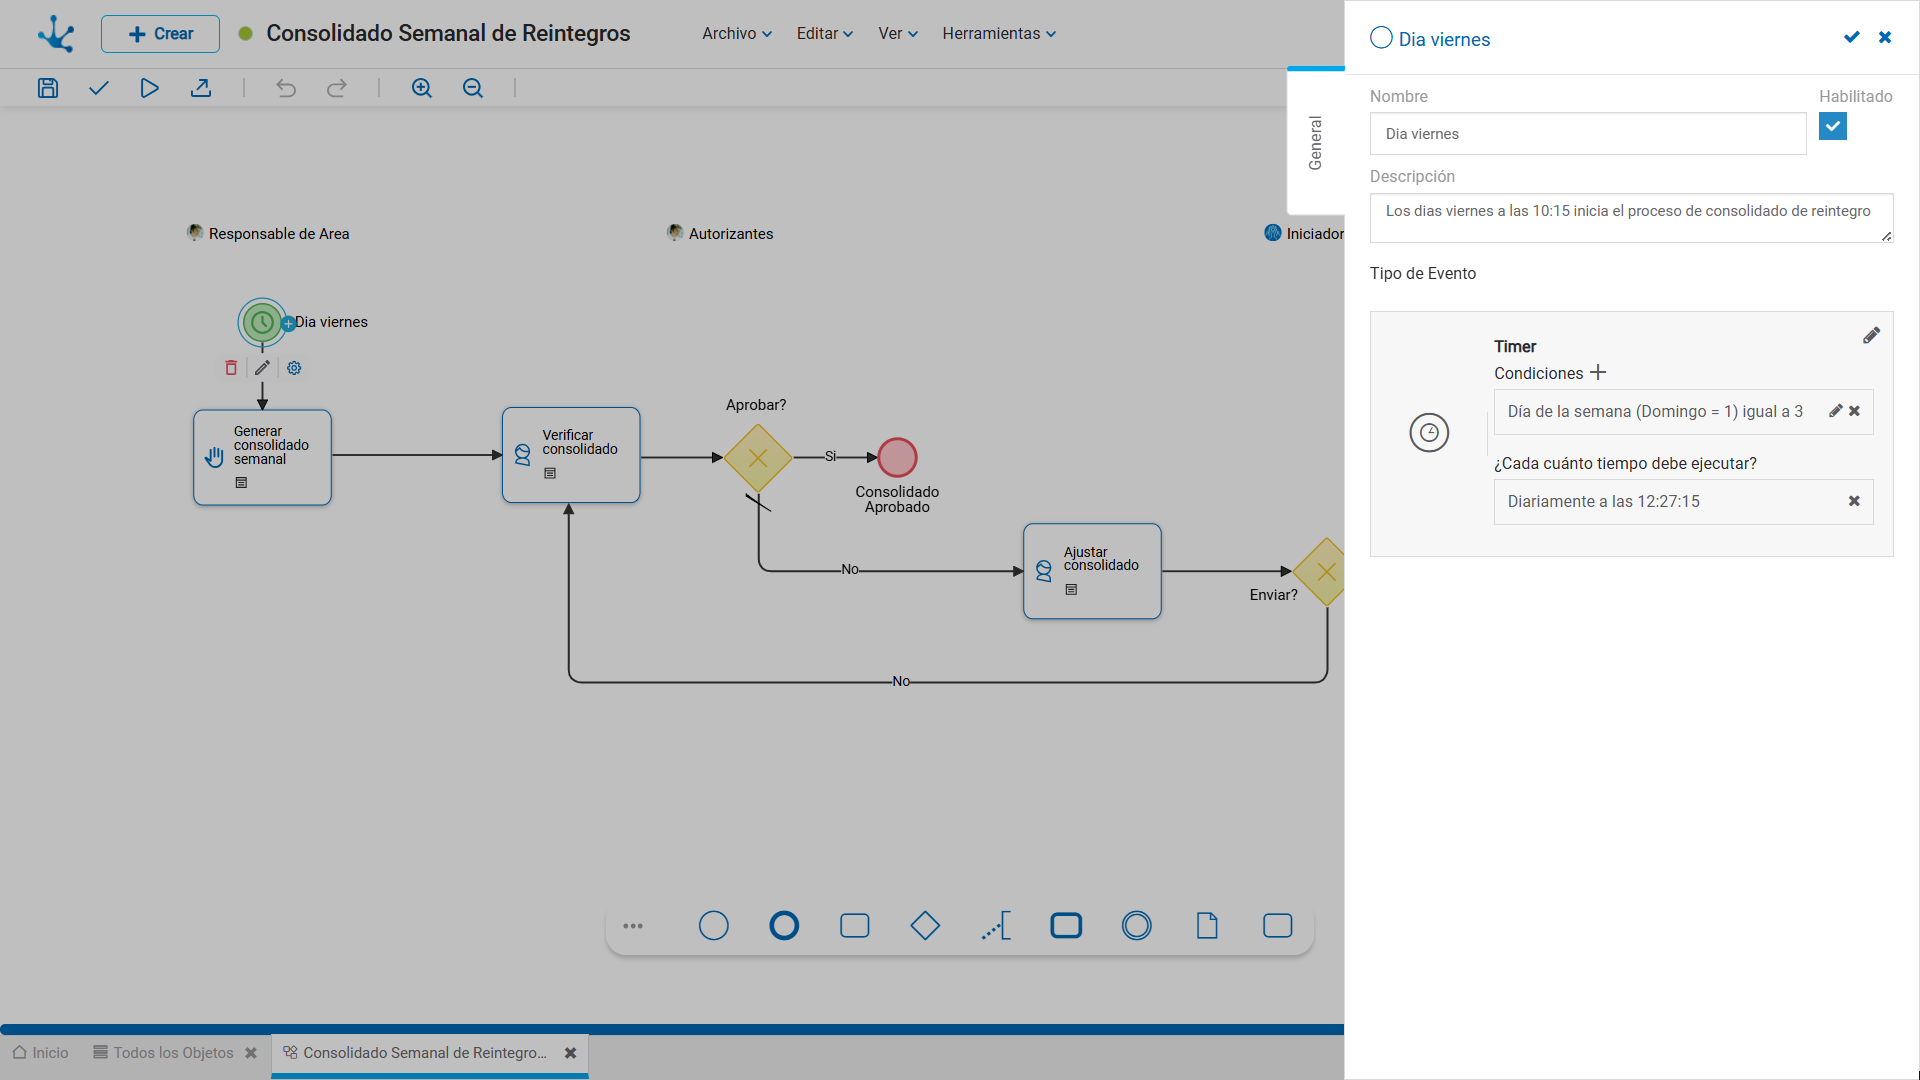1920x1080 pixels.
Task: Open the Editar menu
Action: pos(825,33)
